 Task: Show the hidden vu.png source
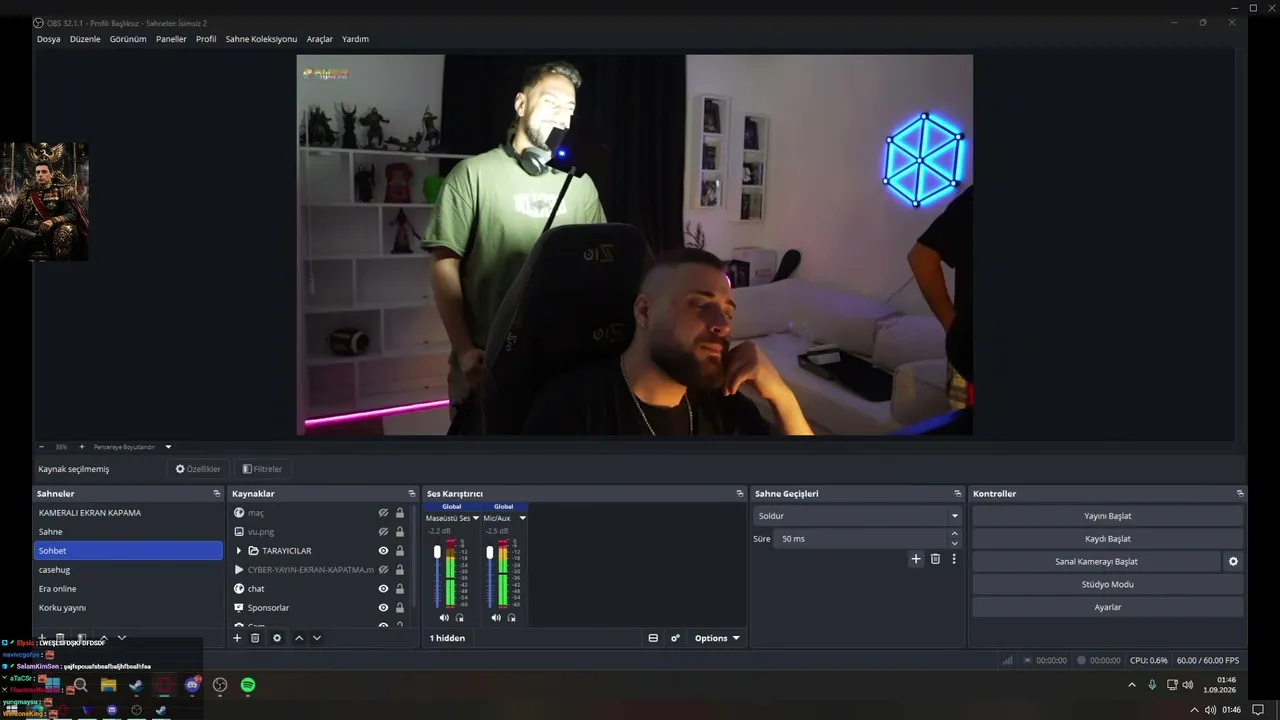tap(383, 532)
